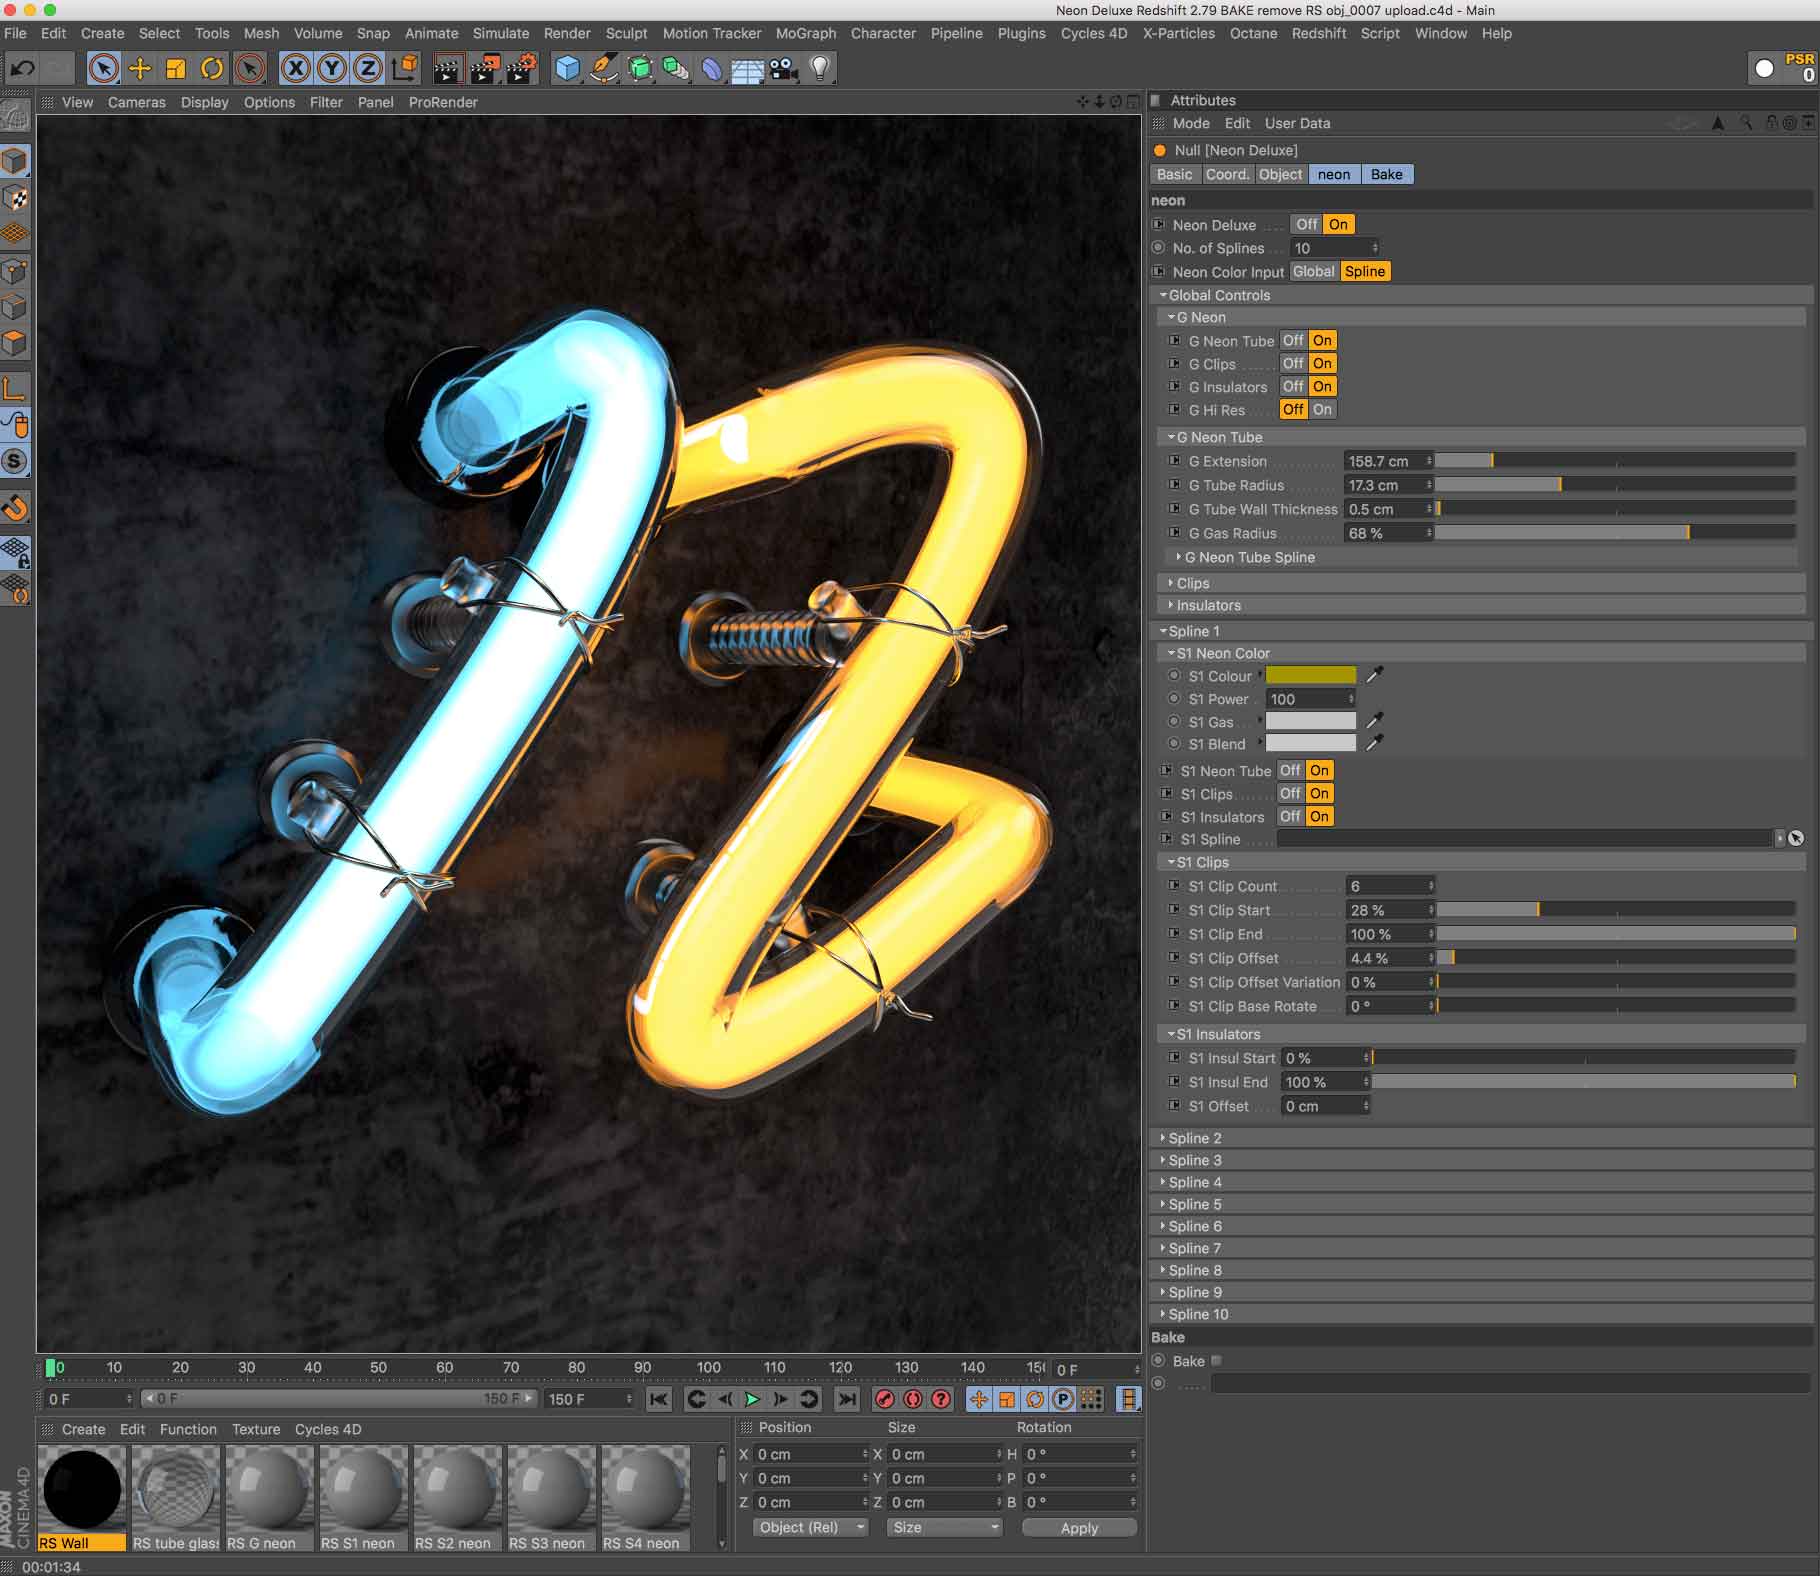Expand the Spline 2 section

[x=1195, y=1138]
